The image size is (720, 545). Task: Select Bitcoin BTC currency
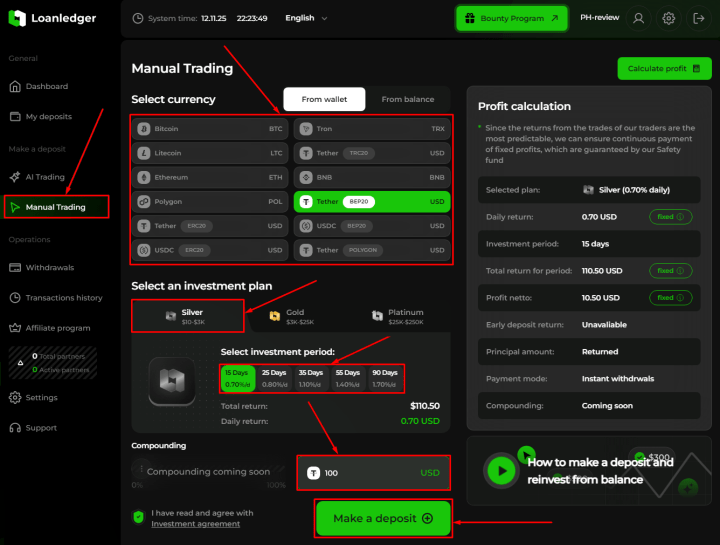pyautogui.click(x=210, y=129)
